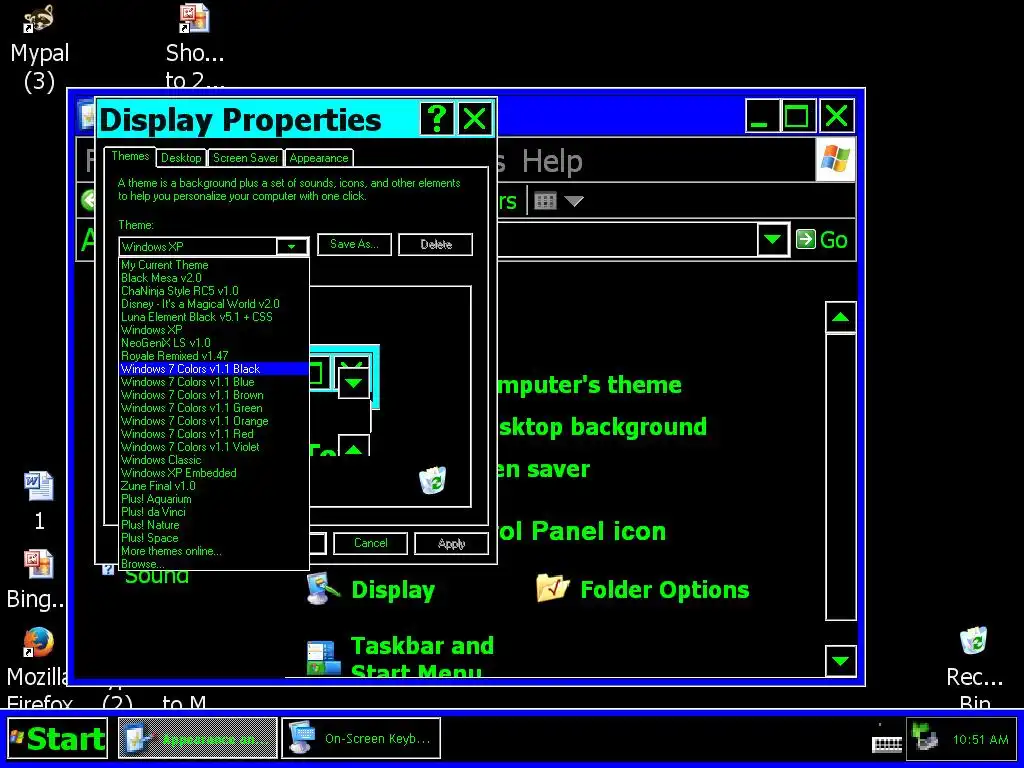
Task: Switch to the Appearance tab
Action: click(319, 158)
